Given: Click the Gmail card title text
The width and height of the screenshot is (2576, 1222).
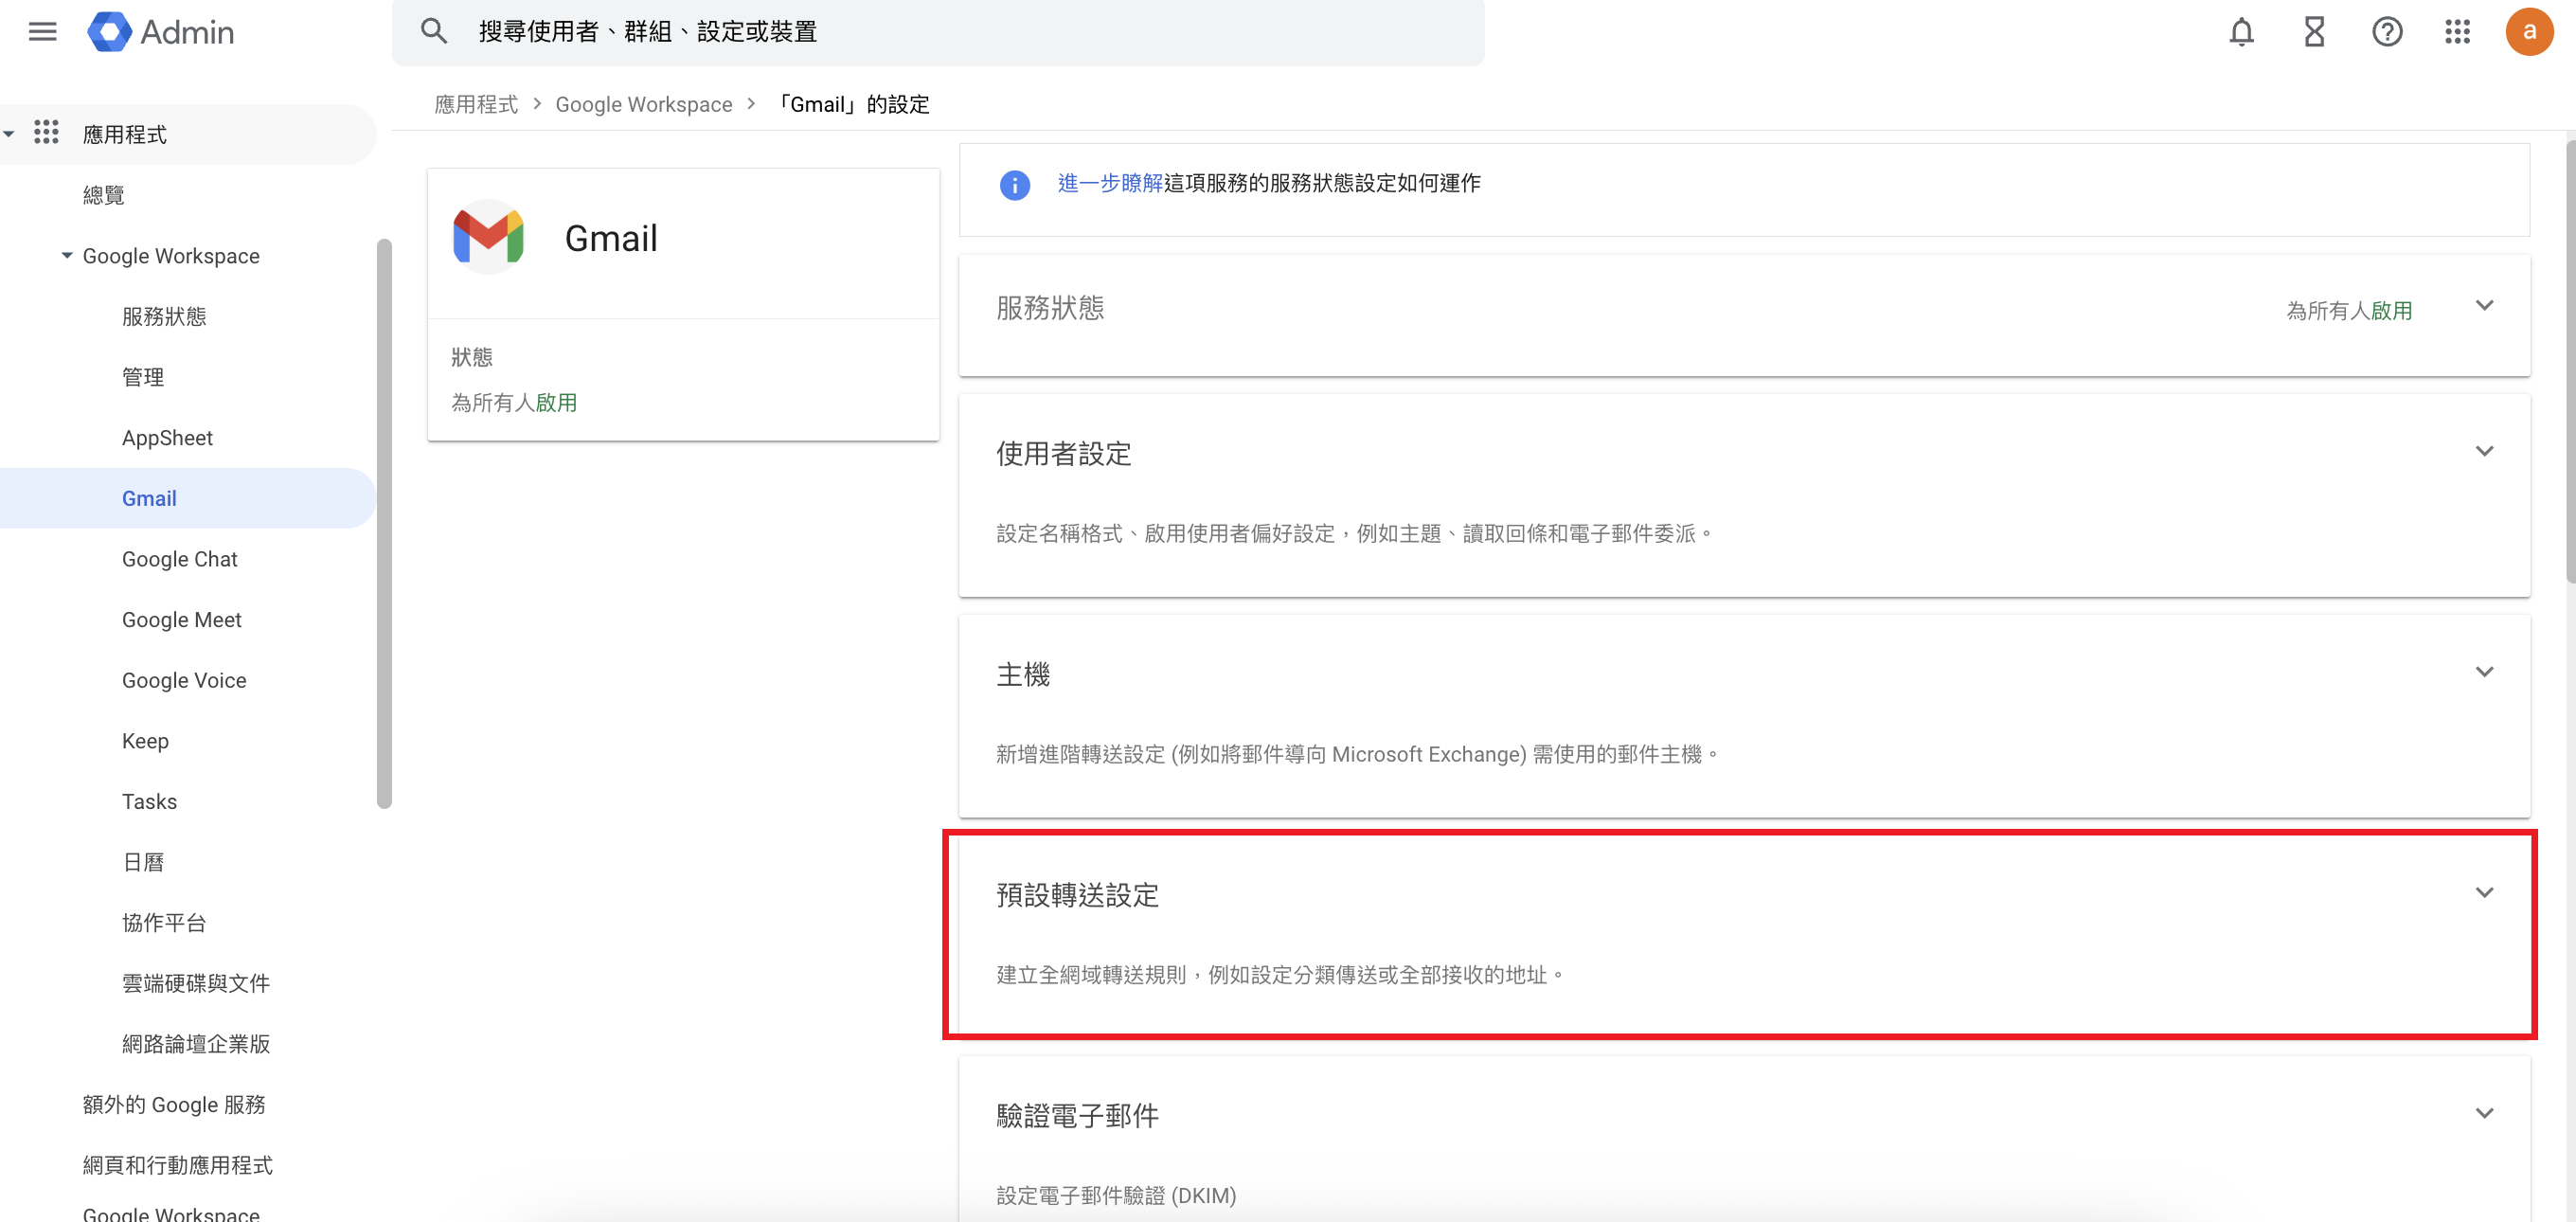Looking at the screenshot, I should click(x=611, y=239).
